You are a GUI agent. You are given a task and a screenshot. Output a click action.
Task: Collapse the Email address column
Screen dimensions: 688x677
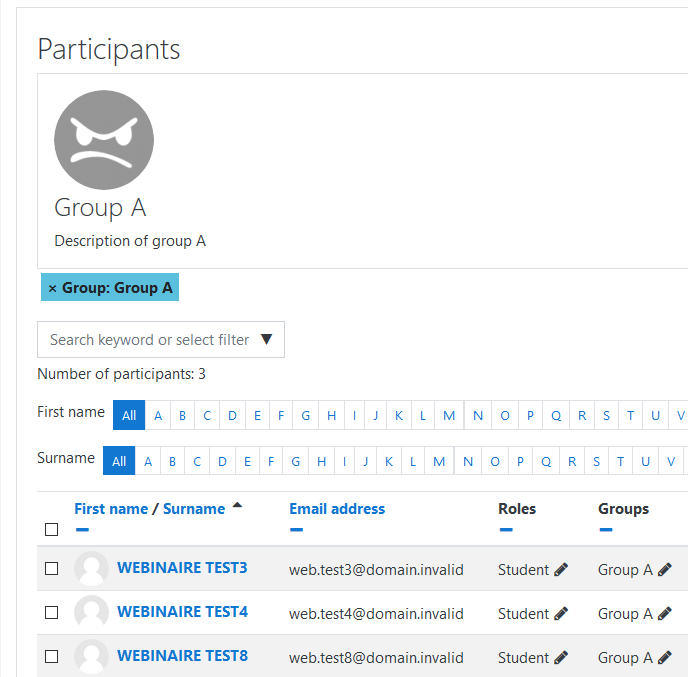297,530
